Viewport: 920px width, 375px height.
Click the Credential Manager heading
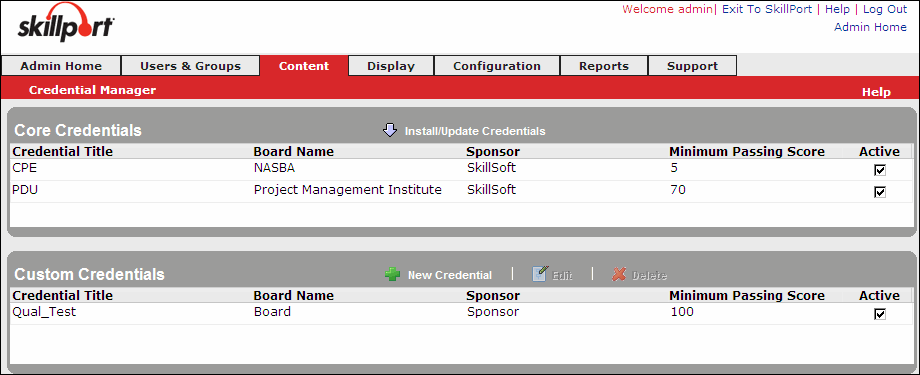92,90
